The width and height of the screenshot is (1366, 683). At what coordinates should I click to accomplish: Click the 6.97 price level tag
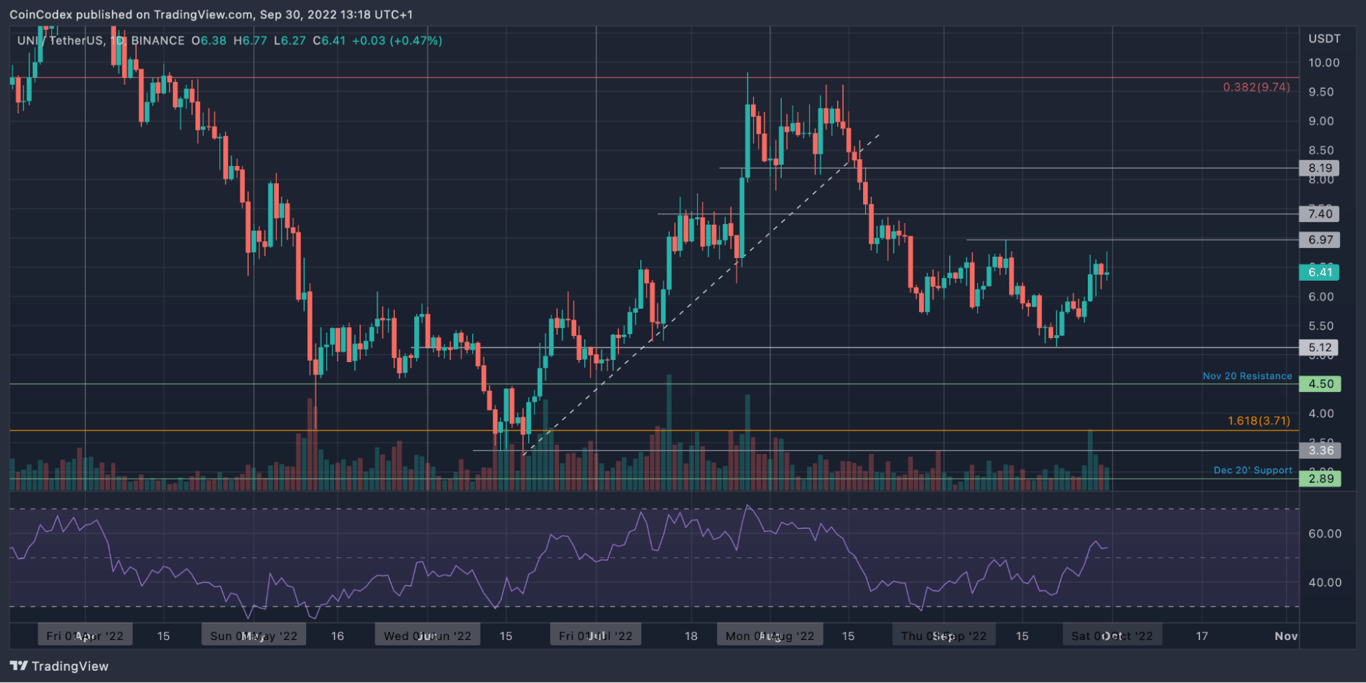pos(1319,239)
